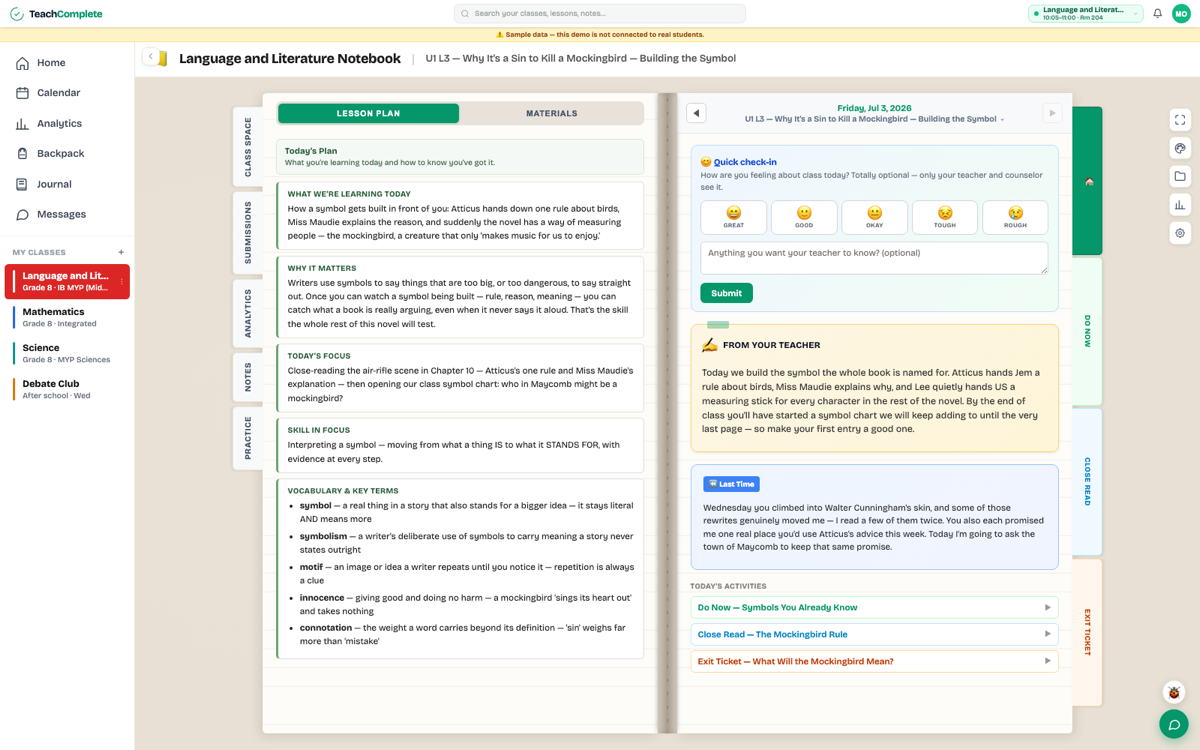Jump to the Do Now page tab
The width and height of the screenshot is (1200, 750).
click(x=1088, y=331)
